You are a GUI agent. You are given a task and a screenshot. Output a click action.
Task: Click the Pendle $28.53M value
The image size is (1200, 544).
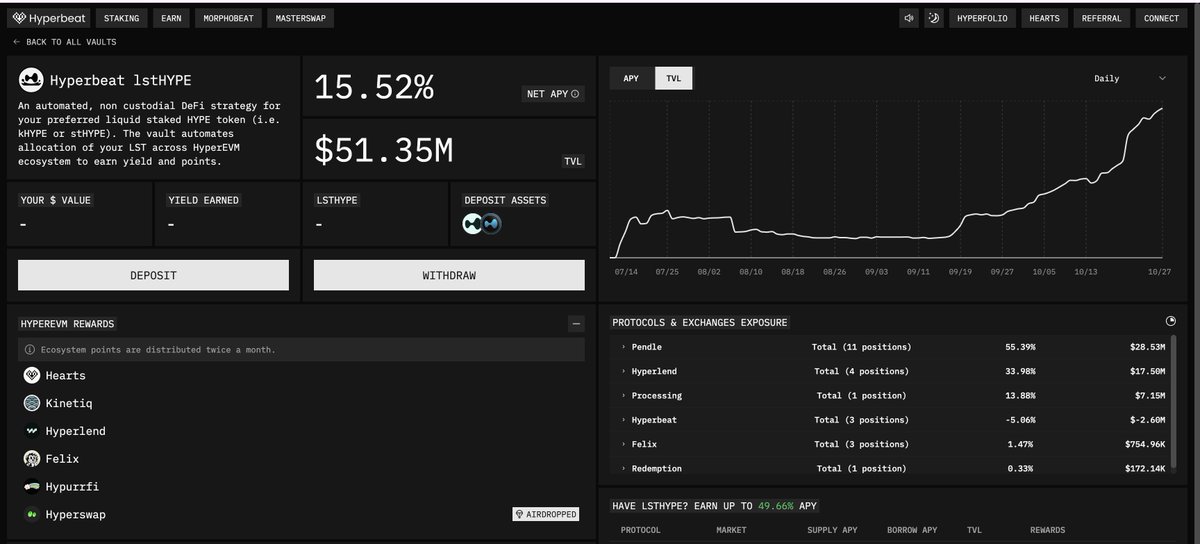1146,347
